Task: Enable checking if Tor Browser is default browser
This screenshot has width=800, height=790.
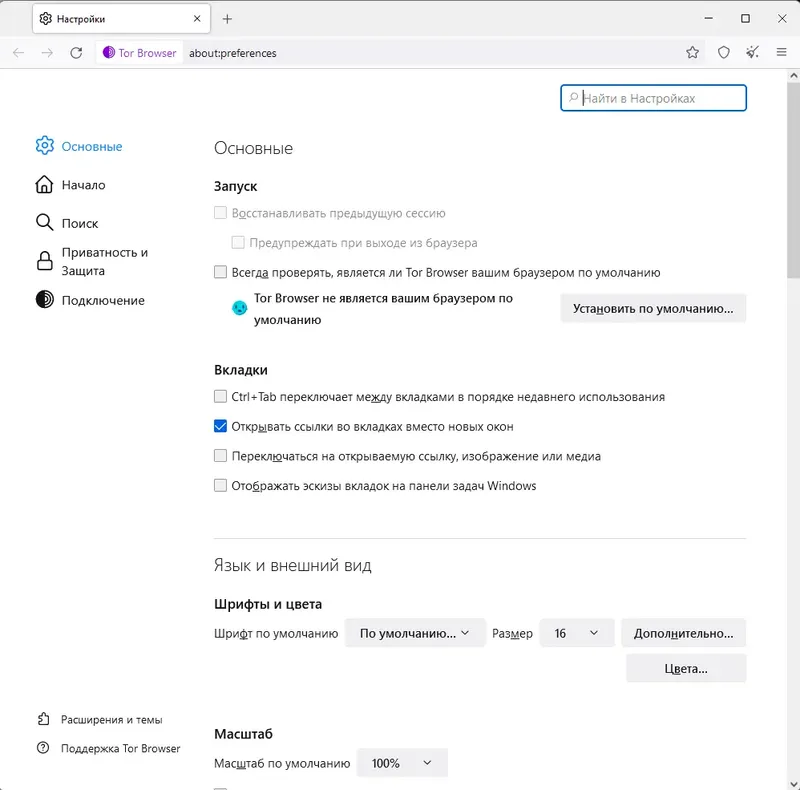Action: coord(218,271)
